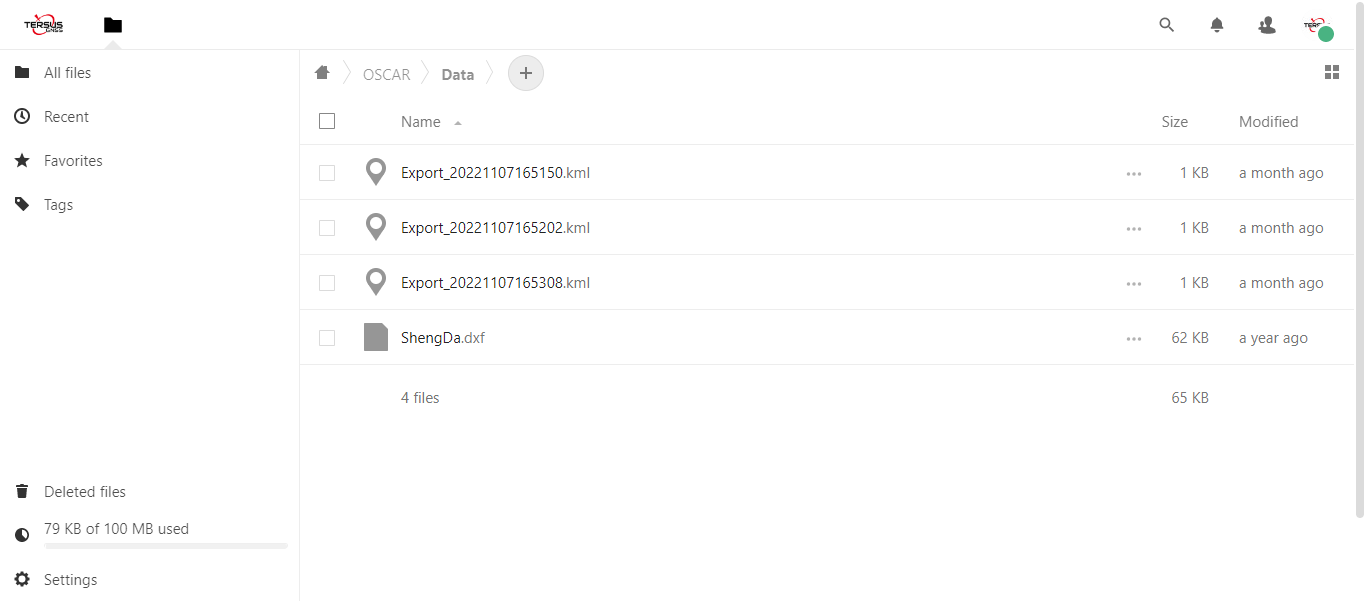1366x601 pixels.
Task: Click '62 KB' size of ShengDa.dxf
Action: click(x=1190, y=338)
